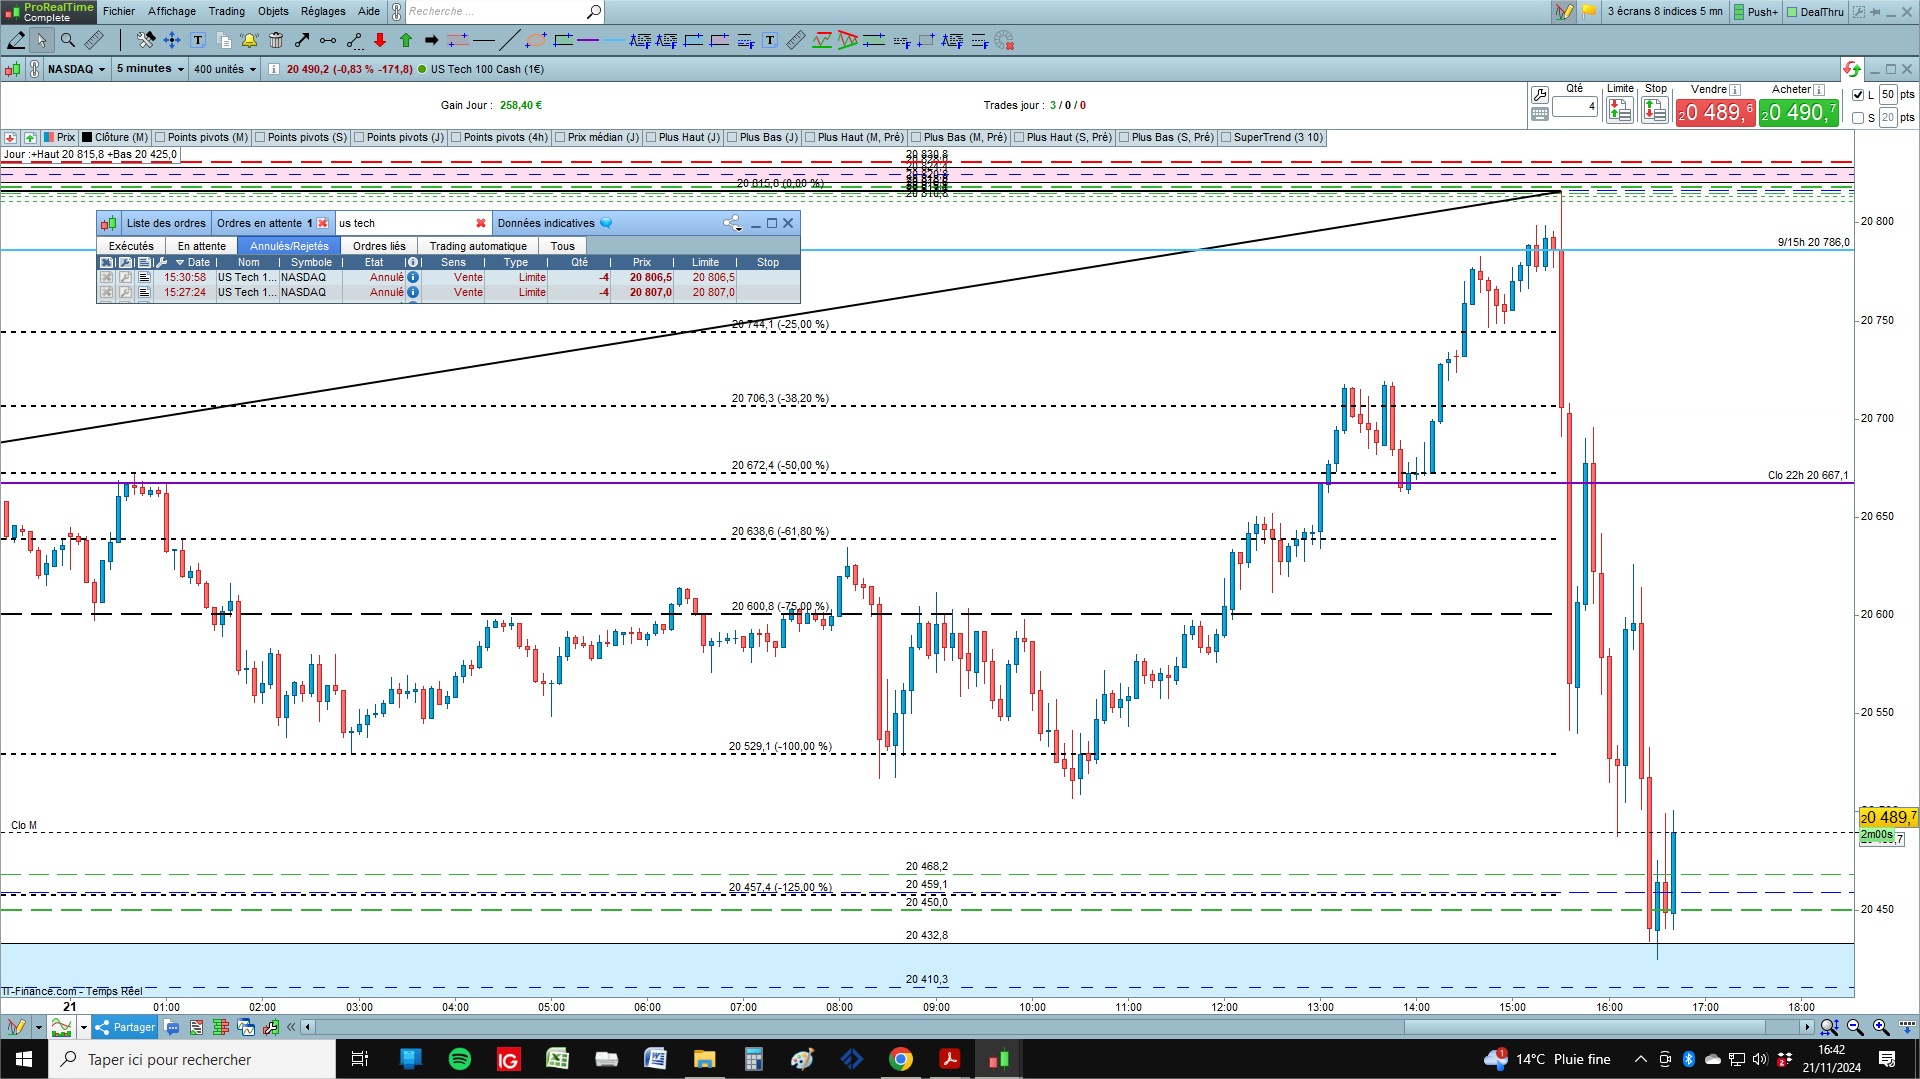Switch to the Exécutés orders tab
1920x1079 pixels.
coord(131,246)
